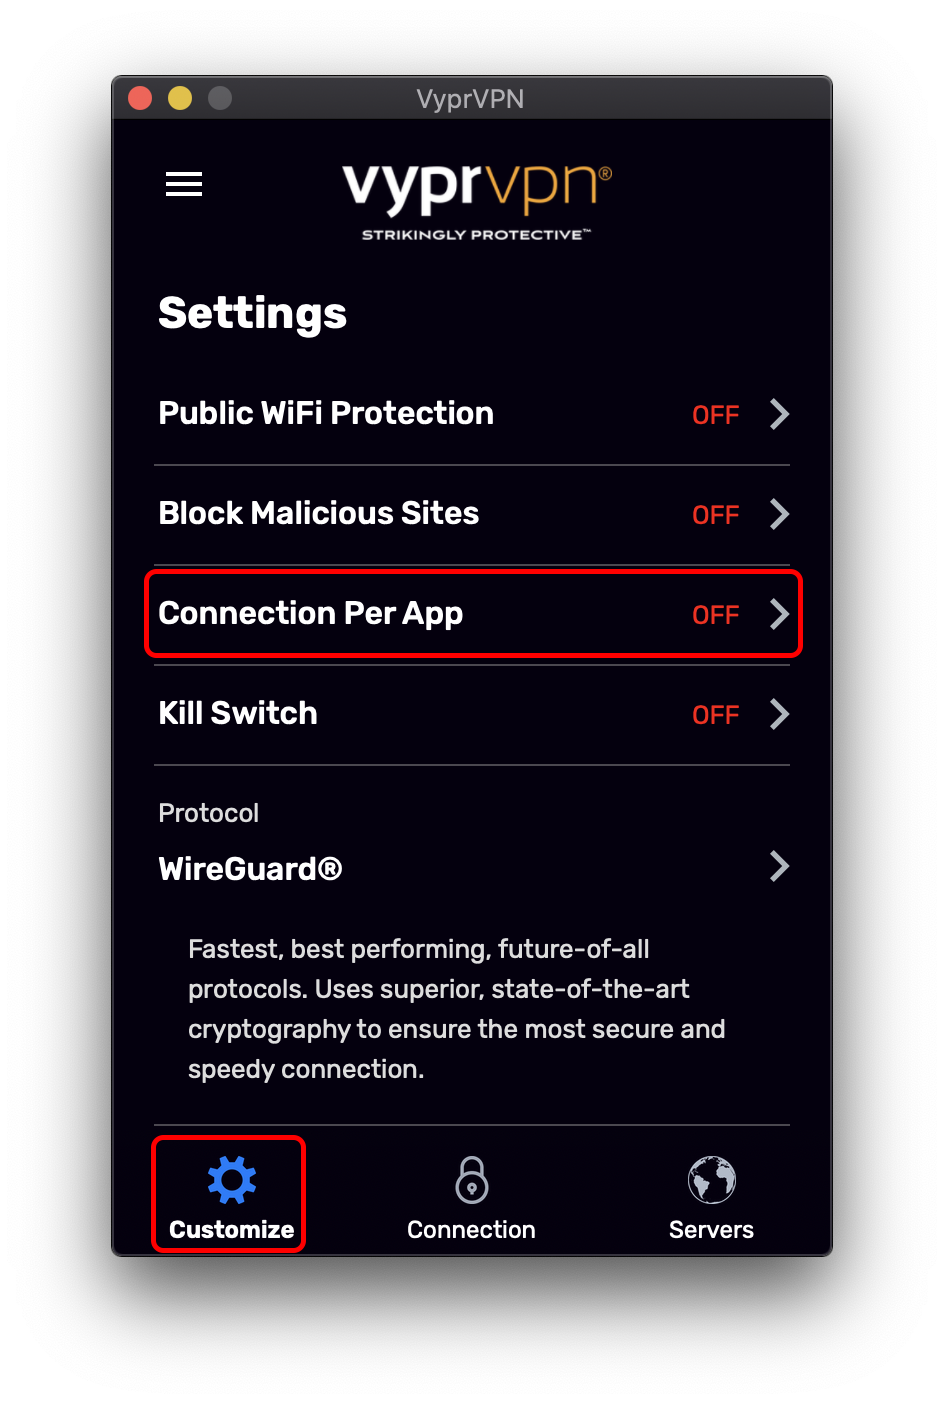Open Servers using the globe icon
The height and width of the screenshot is (1404, 944).
(710, 1180)
